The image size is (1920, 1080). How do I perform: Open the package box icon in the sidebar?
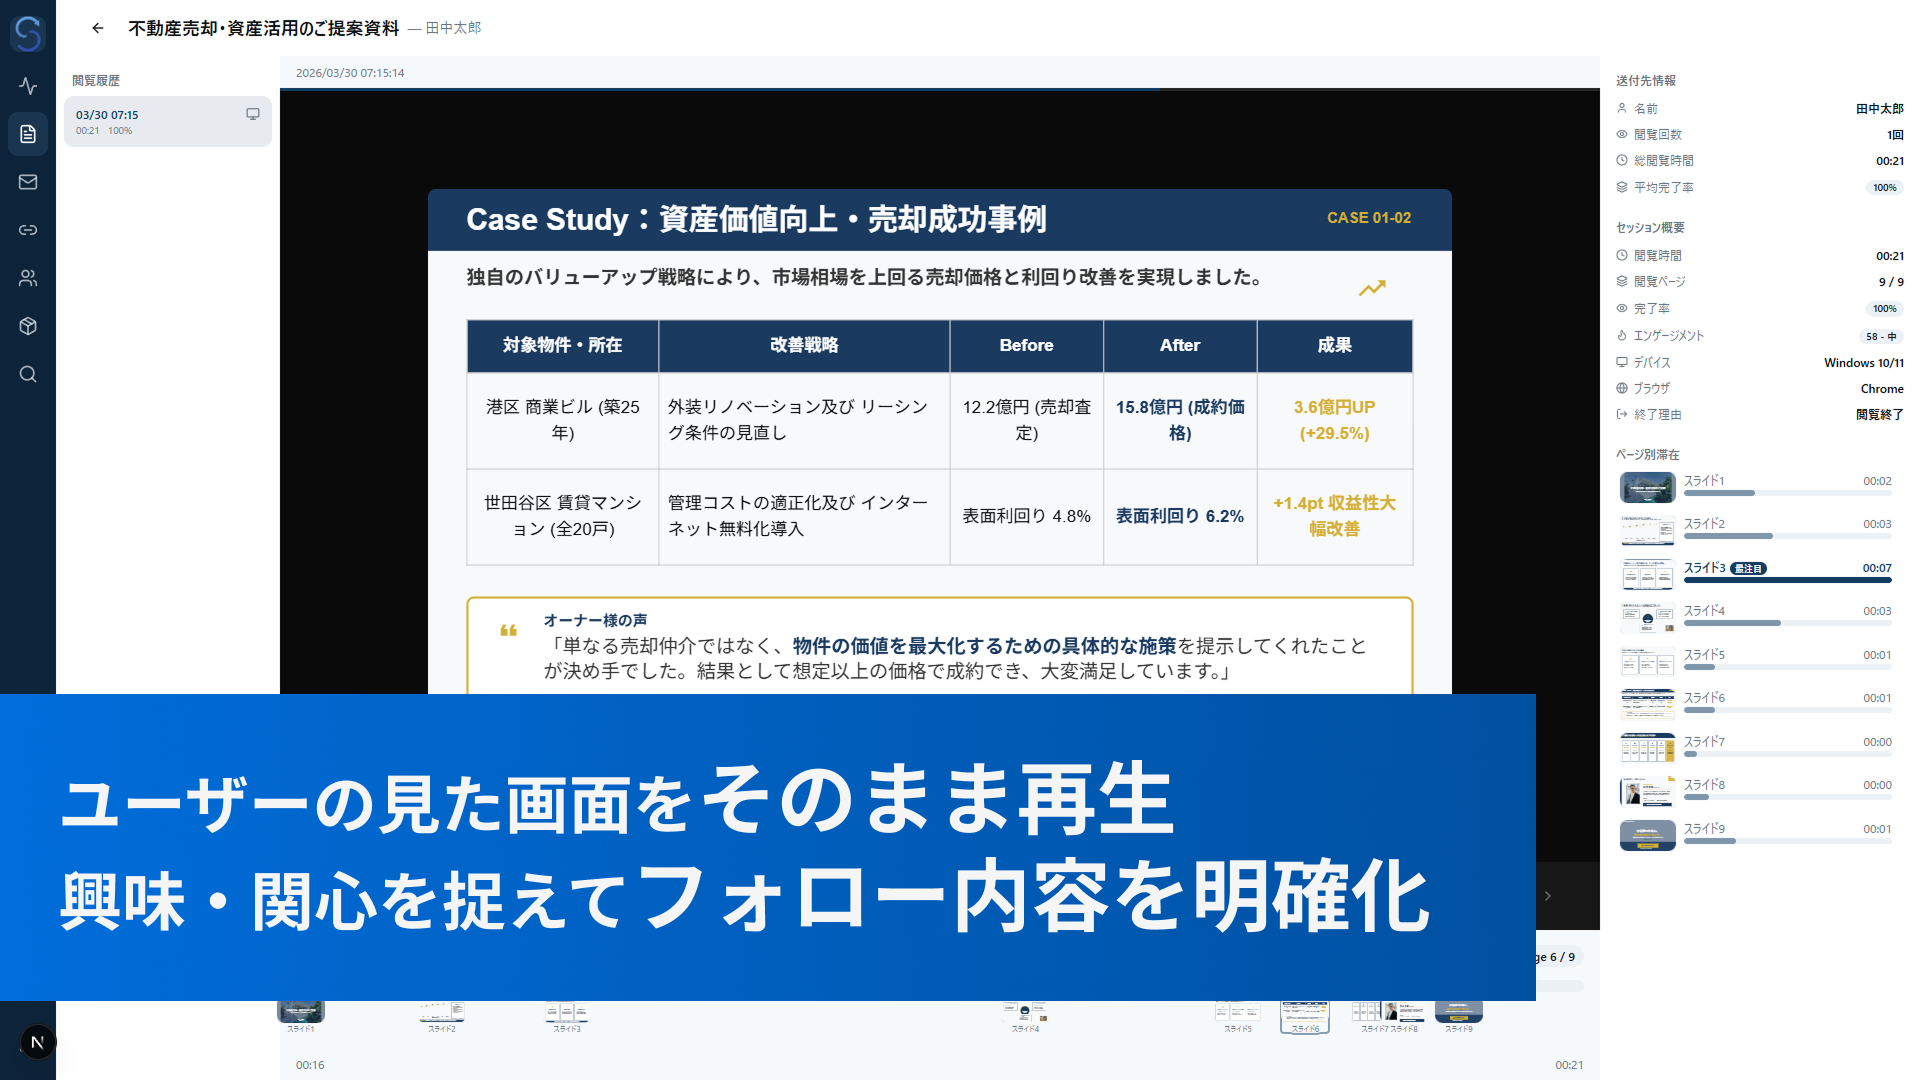[28, 326]
